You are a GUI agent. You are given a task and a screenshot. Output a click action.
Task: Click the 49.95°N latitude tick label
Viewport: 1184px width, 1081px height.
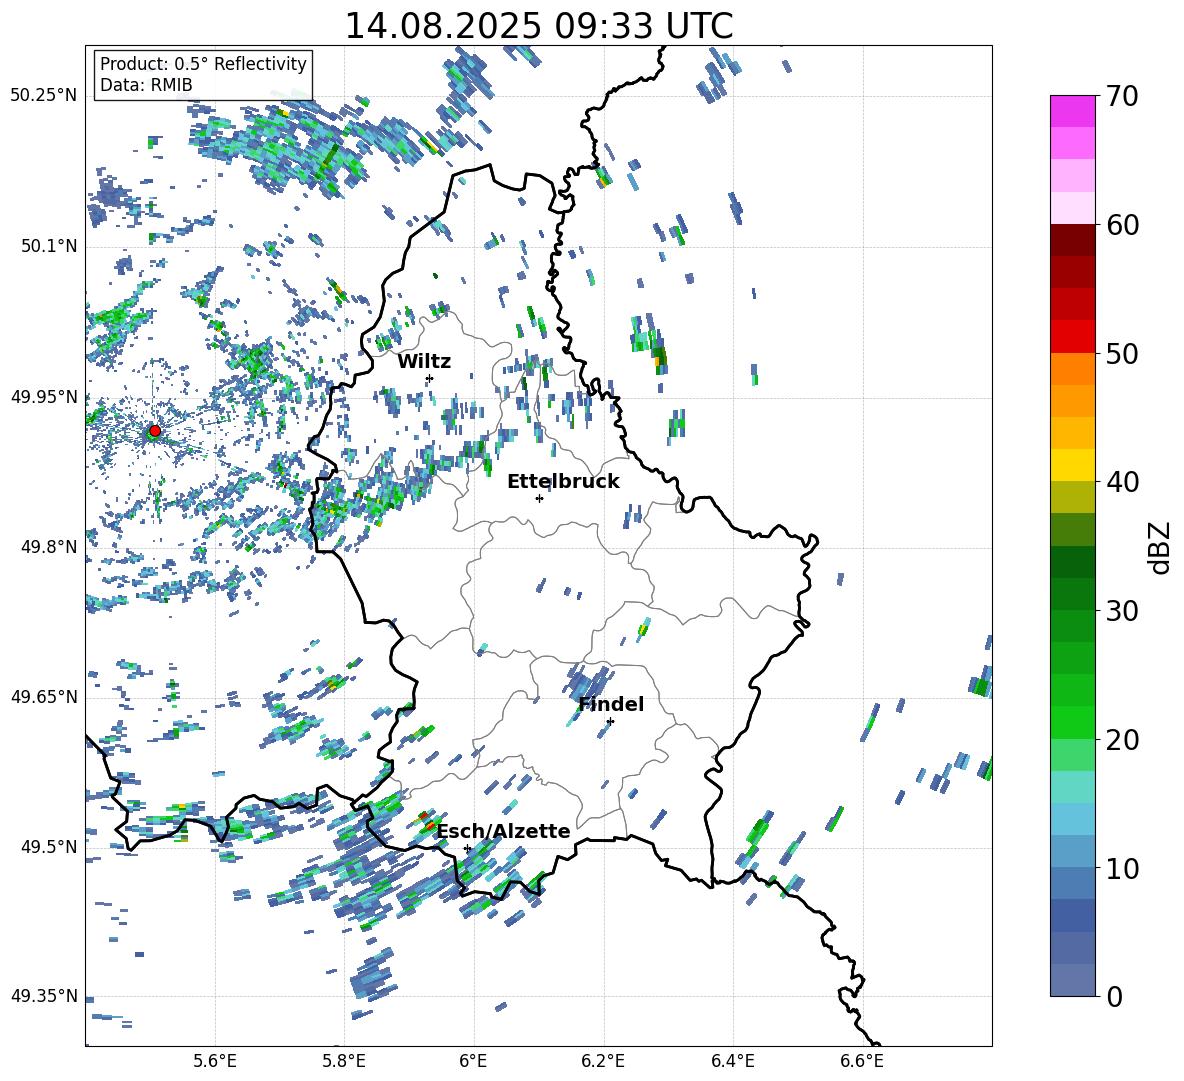44,396
